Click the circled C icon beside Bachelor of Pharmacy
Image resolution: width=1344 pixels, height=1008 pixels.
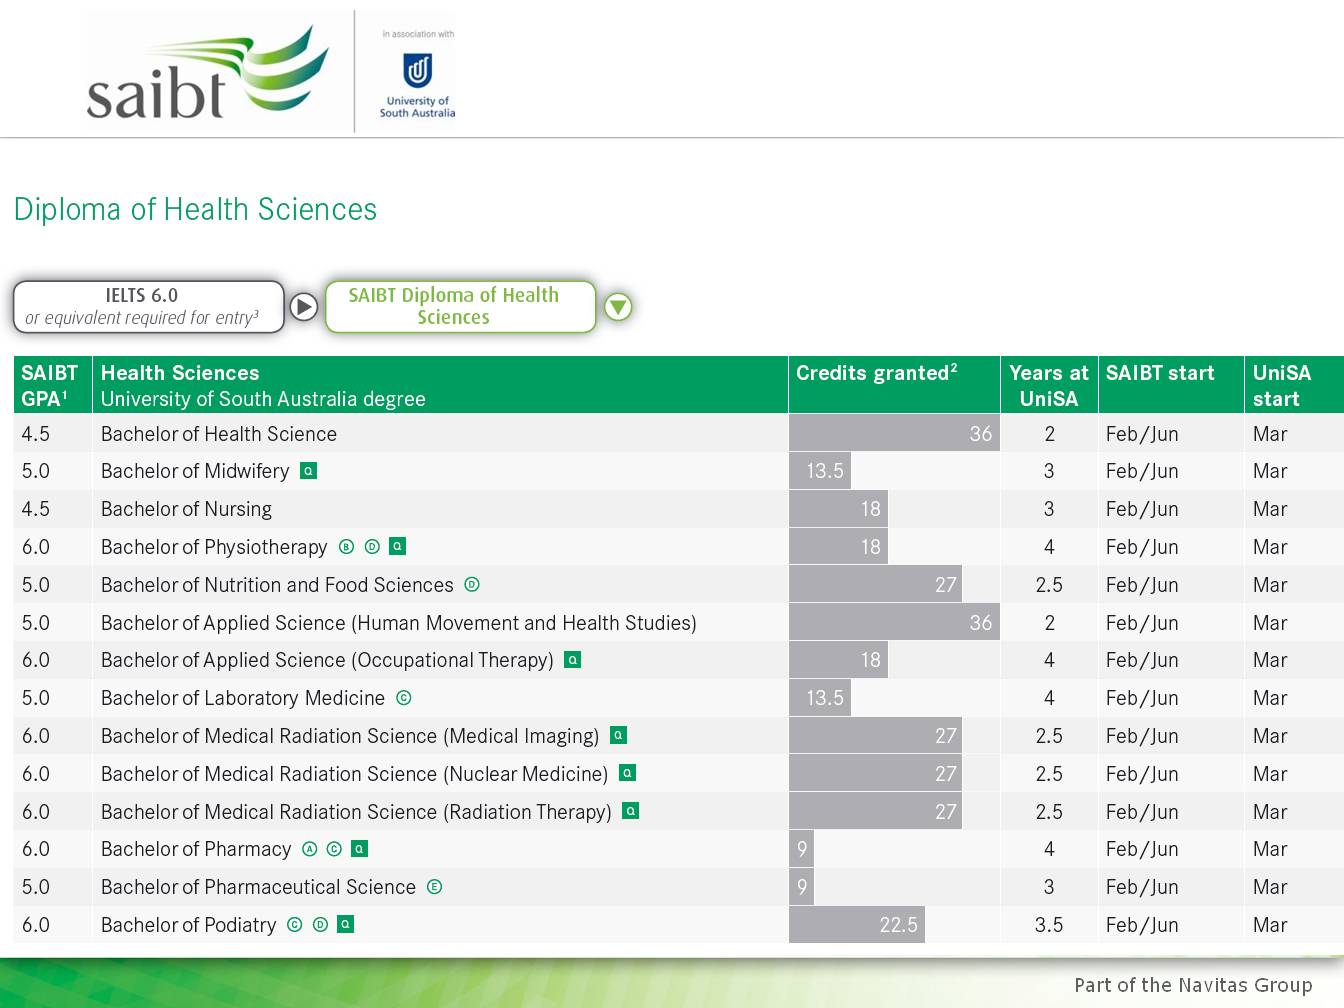(x=334, y=848)
